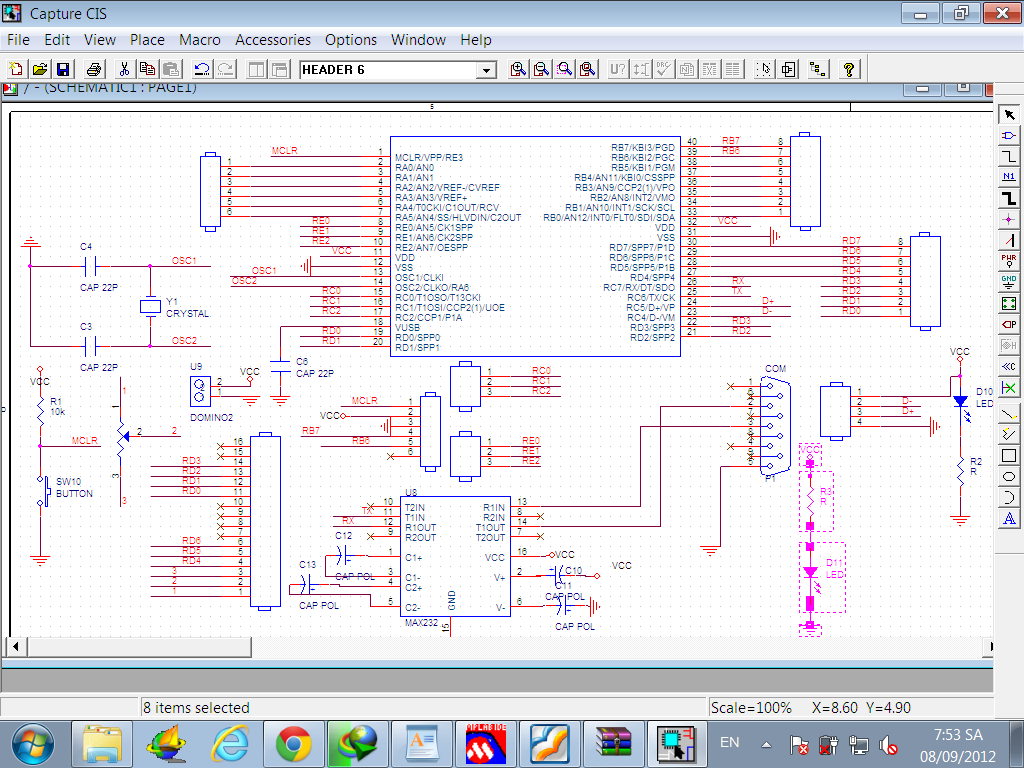Select the Place Part tool
1024x768 pixels.
[1009, 135]
